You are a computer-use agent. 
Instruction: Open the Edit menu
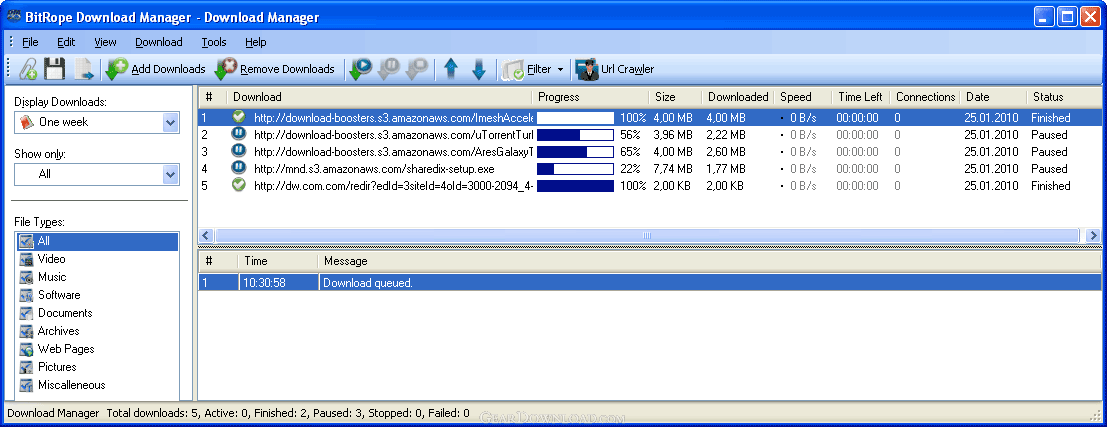(x=66, y=42)
